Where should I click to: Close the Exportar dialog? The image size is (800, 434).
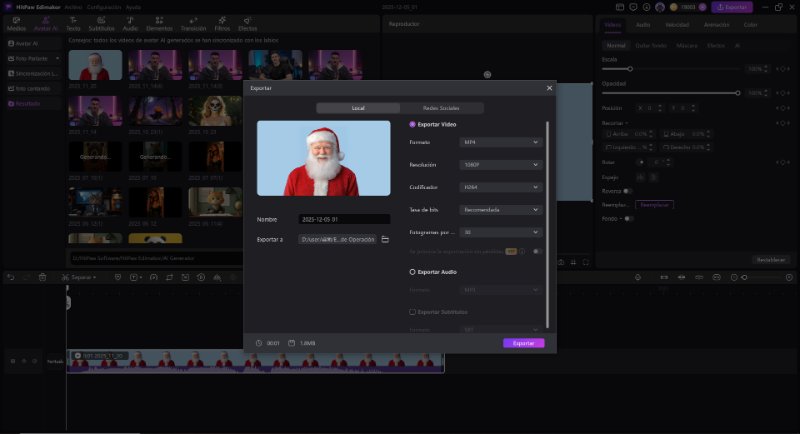click(x=549, y=88)
